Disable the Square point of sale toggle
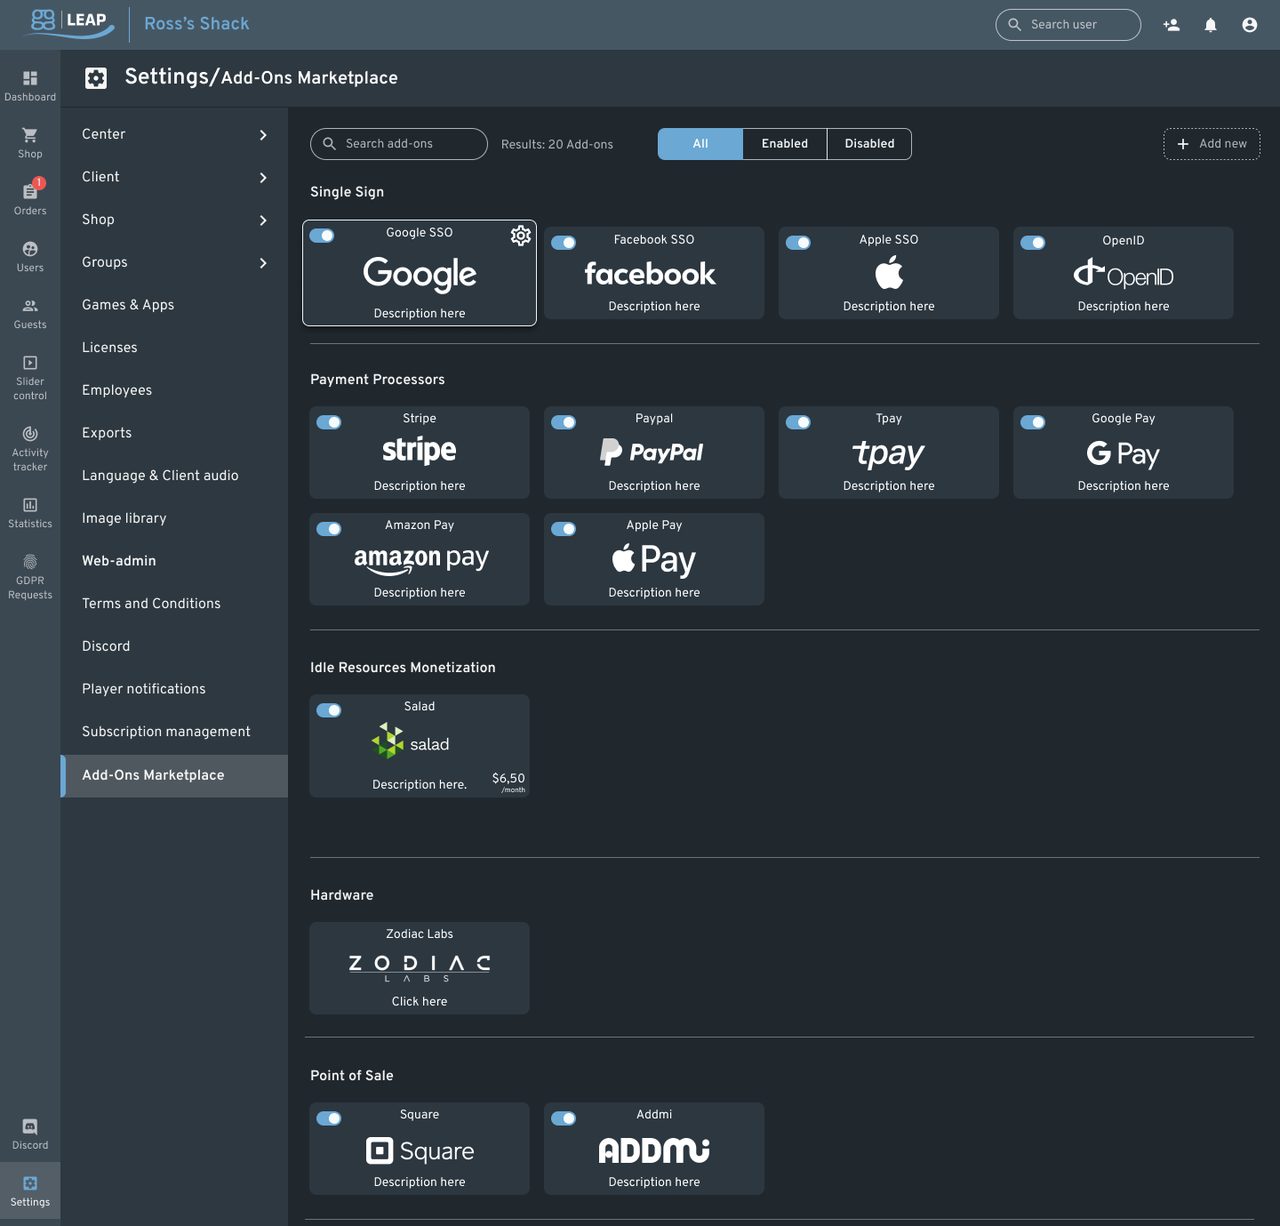The width and height of the screenshot is (1280, 1226). (329, 1118)
